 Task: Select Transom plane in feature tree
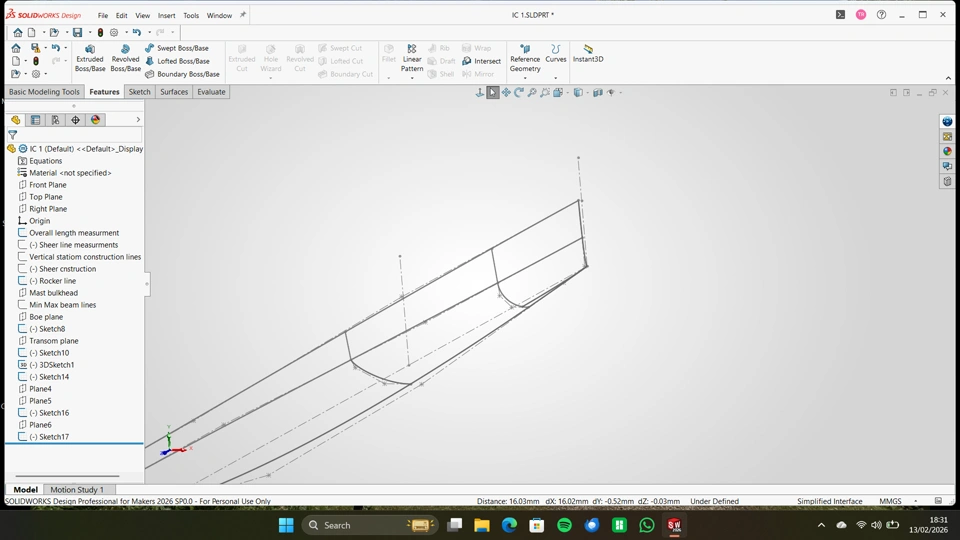pos(54,341)
